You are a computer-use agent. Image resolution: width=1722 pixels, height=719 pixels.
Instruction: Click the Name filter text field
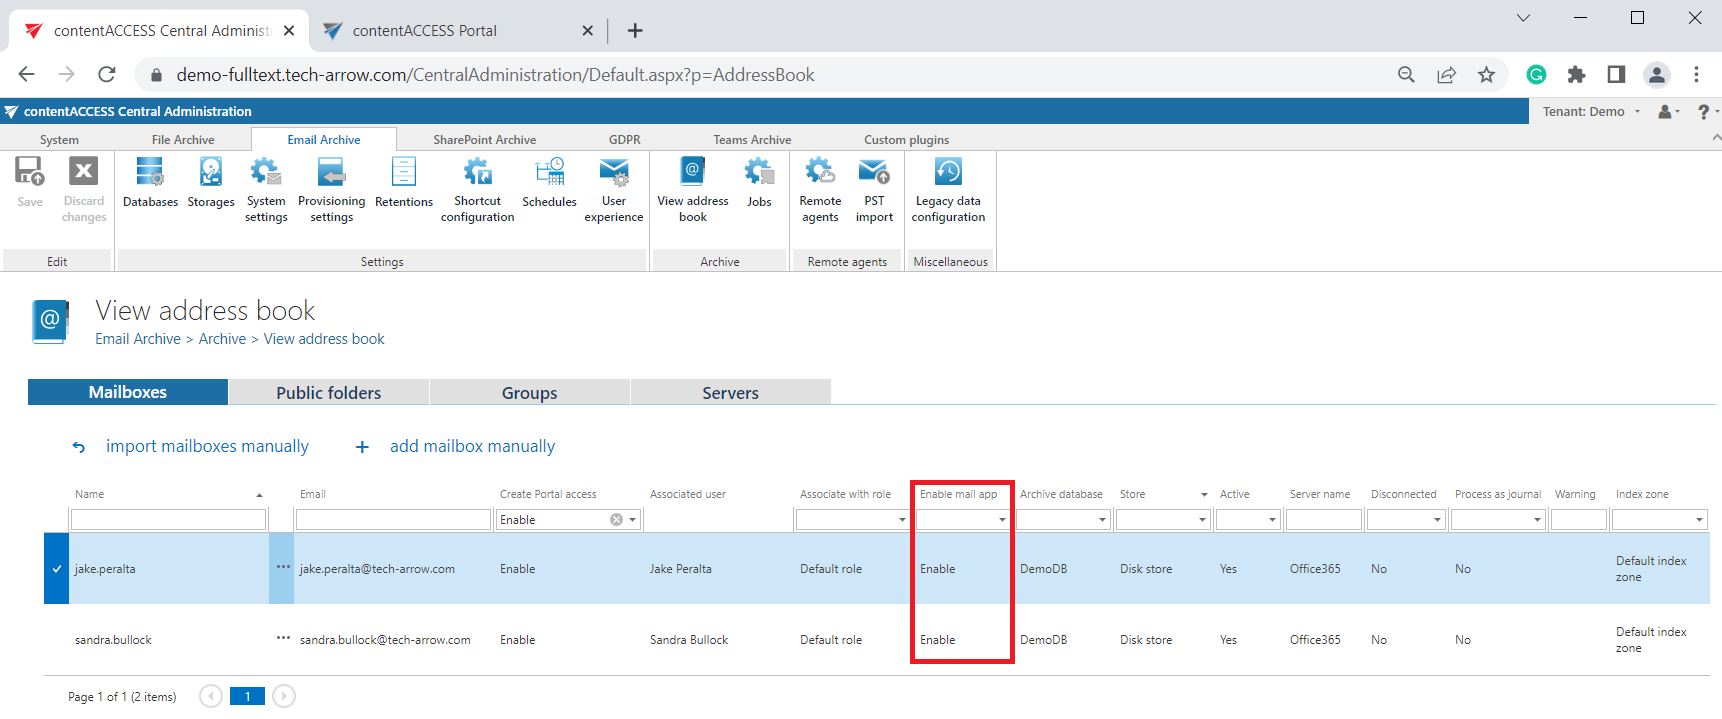168,520
